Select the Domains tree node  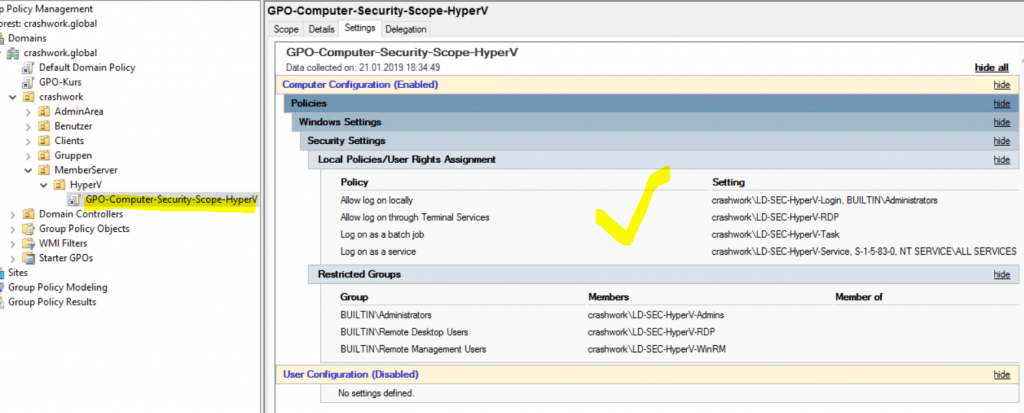tap(27, 38)
